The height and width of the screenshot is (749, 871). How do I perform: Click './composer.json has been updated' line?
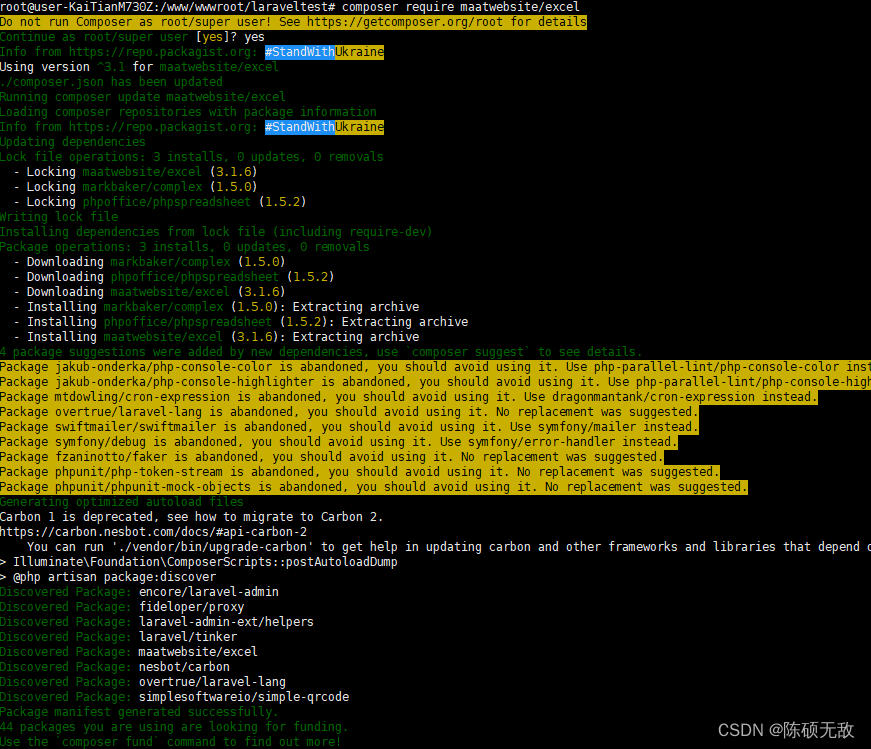click(111, 82)
